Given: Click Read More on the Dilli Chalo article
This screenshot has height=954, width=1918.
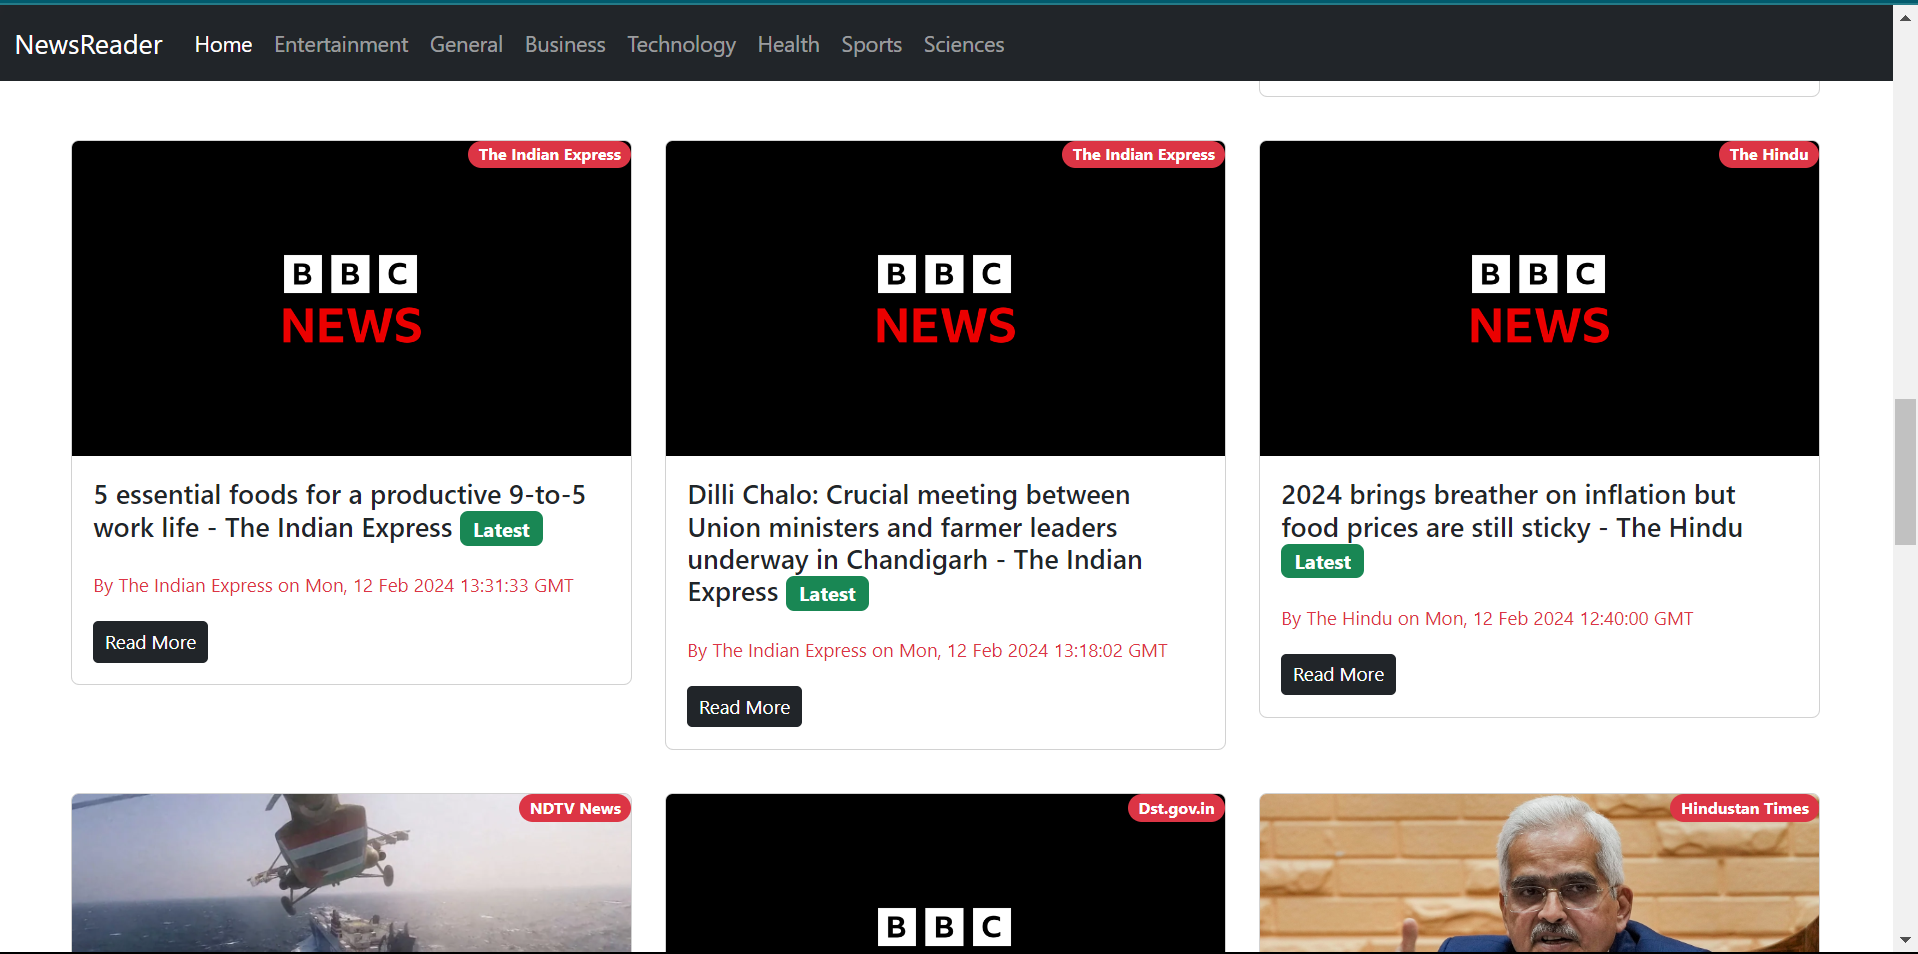Looking at the screenshot, I should click(743, 706).
